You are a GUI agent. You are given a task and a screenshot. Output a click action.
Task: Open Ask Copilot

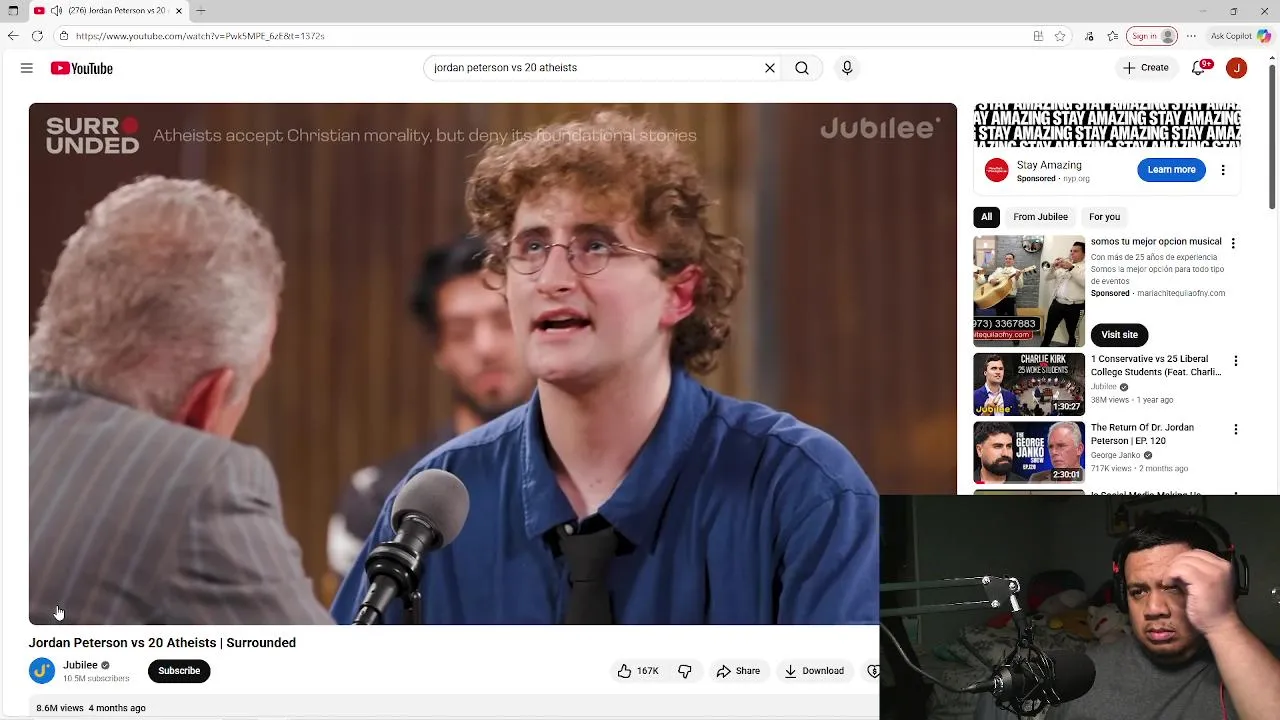pos(1241,36)
